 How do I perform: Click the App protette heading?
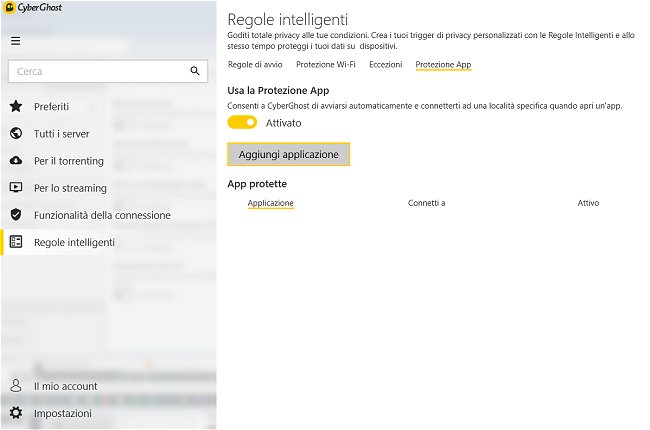257,184
